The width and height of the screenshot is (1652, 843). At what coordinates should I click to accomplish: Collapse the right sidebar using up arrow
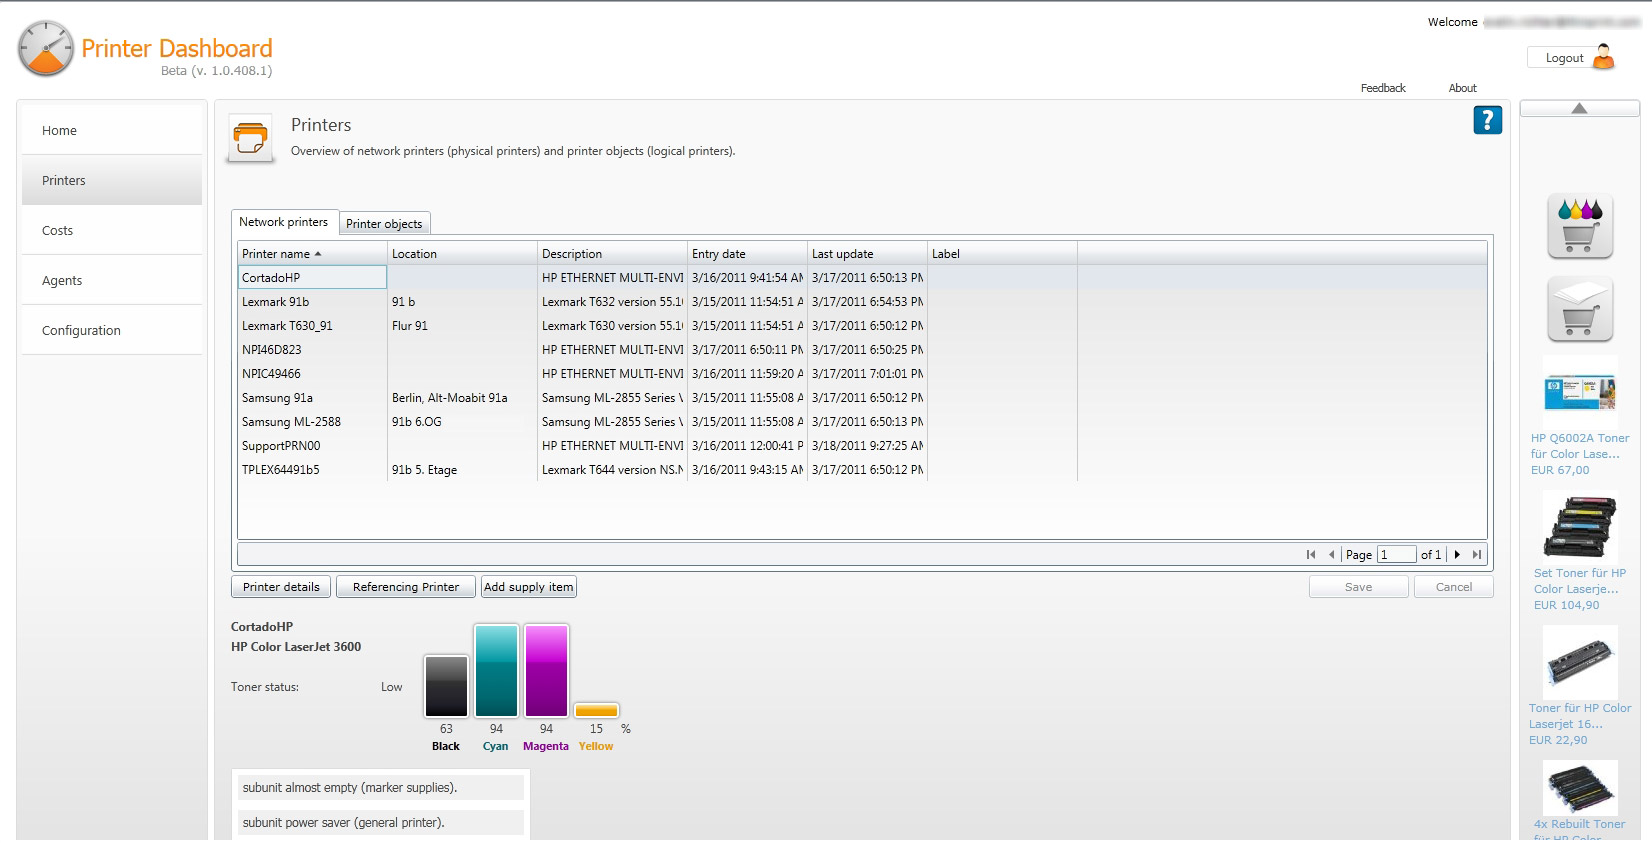(x=1579, y=108)
